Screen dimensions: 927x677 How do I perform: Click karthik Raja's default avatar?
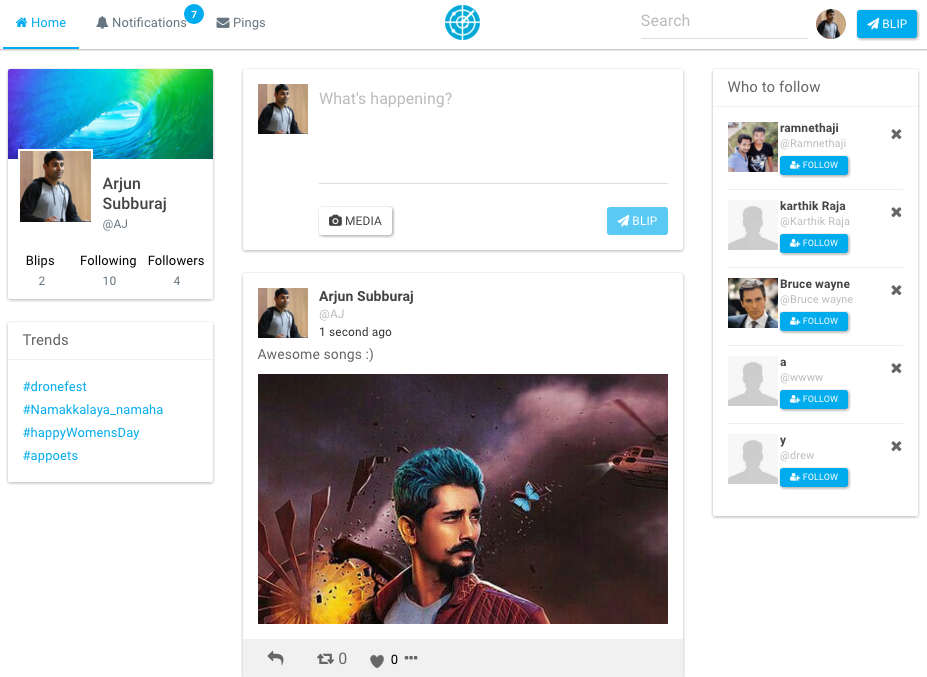click(753, 225)
